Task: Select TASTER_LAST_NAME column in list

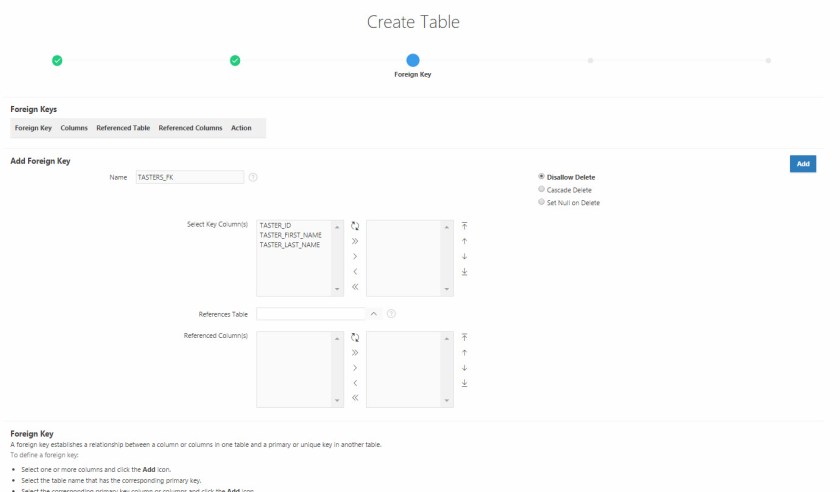Action: [290, 244]
